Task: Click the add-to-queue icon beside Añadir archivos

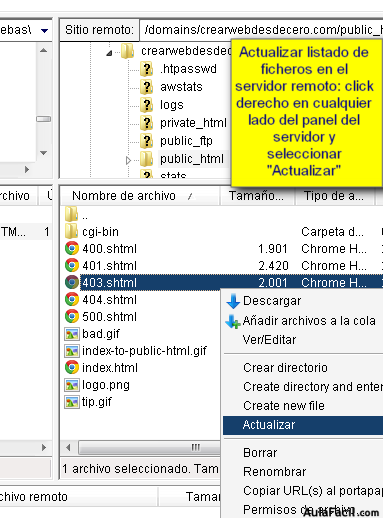Action: [233, 321]
